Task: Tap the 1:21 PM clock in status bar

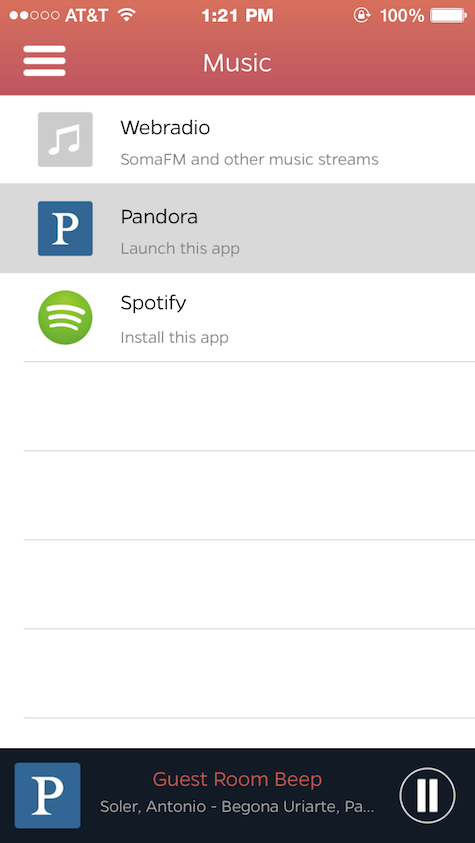Action: (x=238, y=16)
